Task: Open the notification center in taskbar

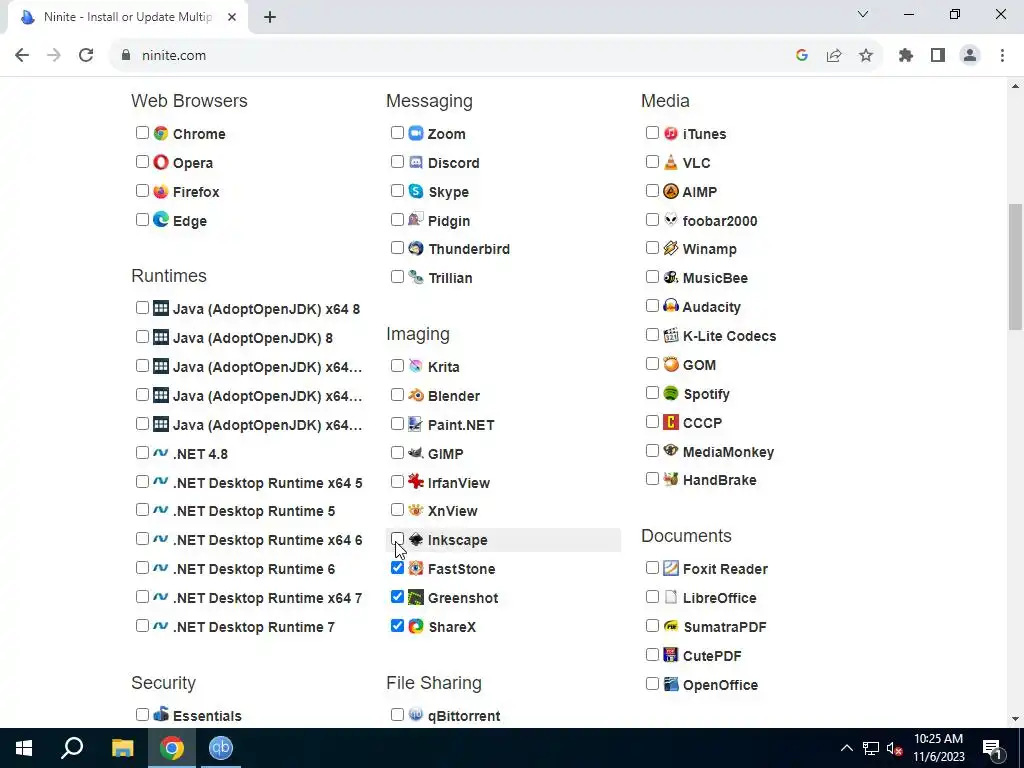Action: [993, 748]
